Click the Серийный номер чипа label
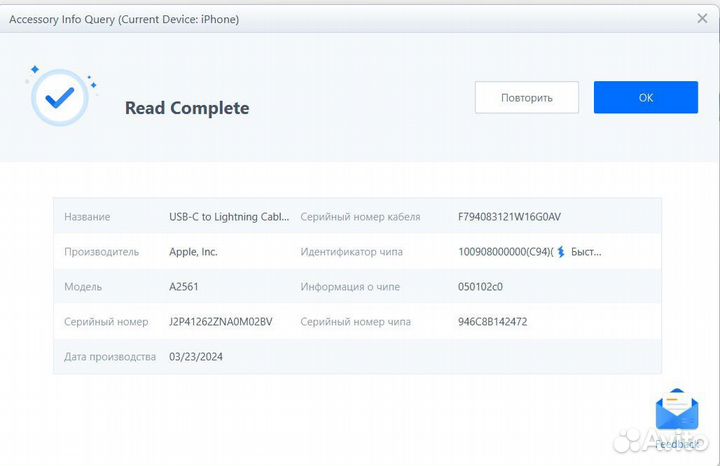 pos(356,322)
